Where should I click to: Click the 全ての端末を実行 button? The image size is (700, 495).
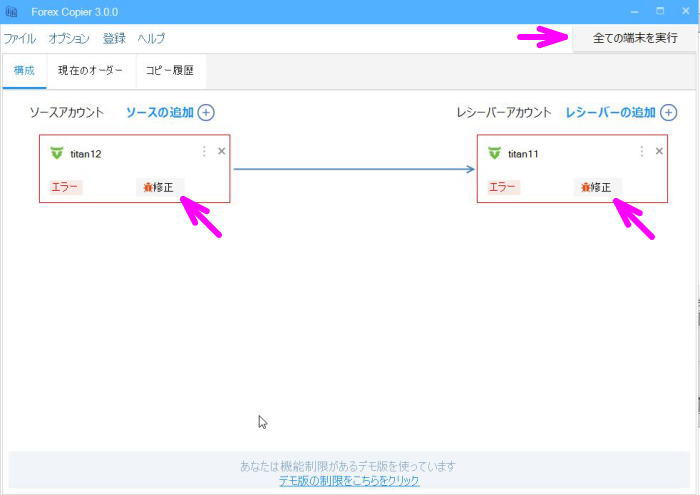point(634,38)
